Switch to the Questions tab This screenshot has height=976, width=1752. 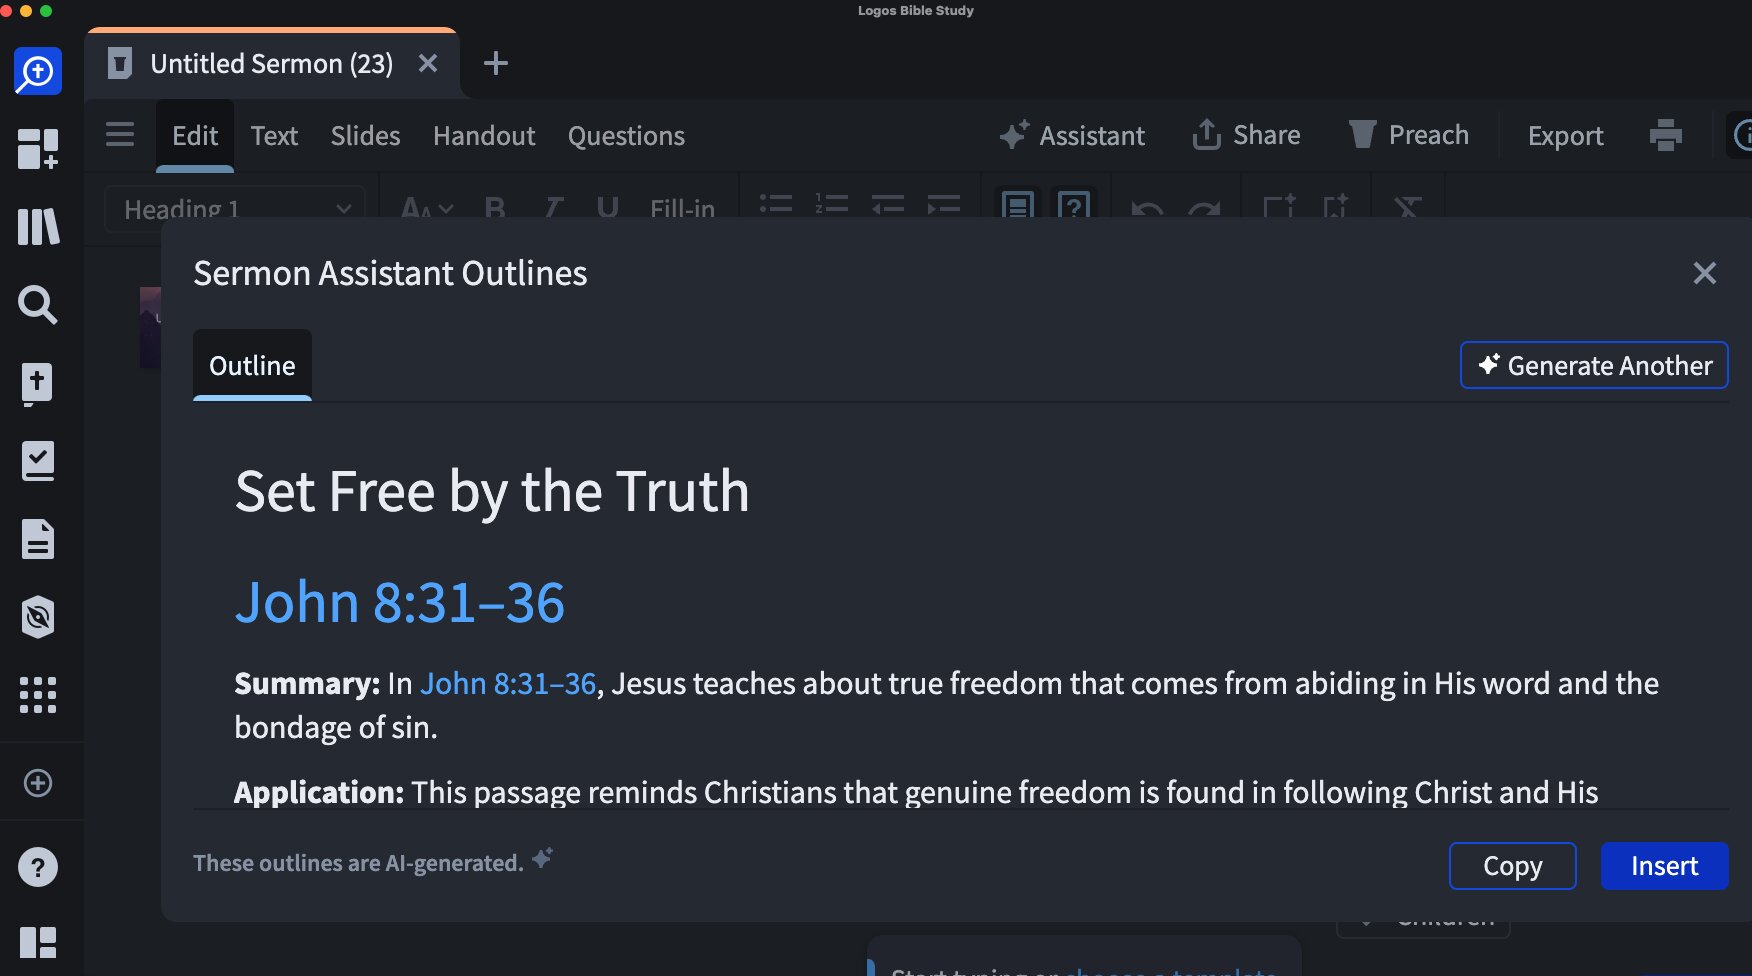click(626, 135)
